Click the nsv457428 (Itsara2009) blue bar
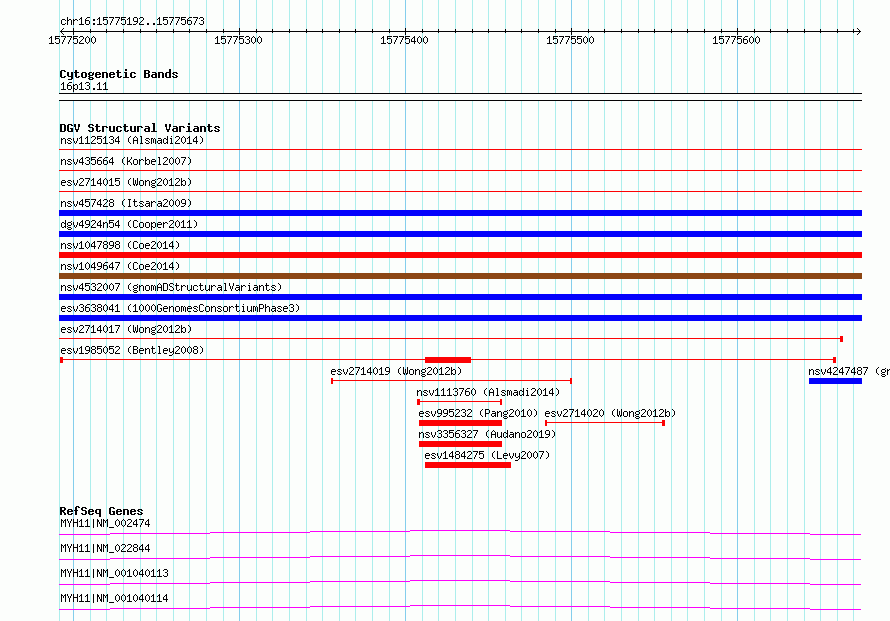890x621 pixels. (460, 213)
